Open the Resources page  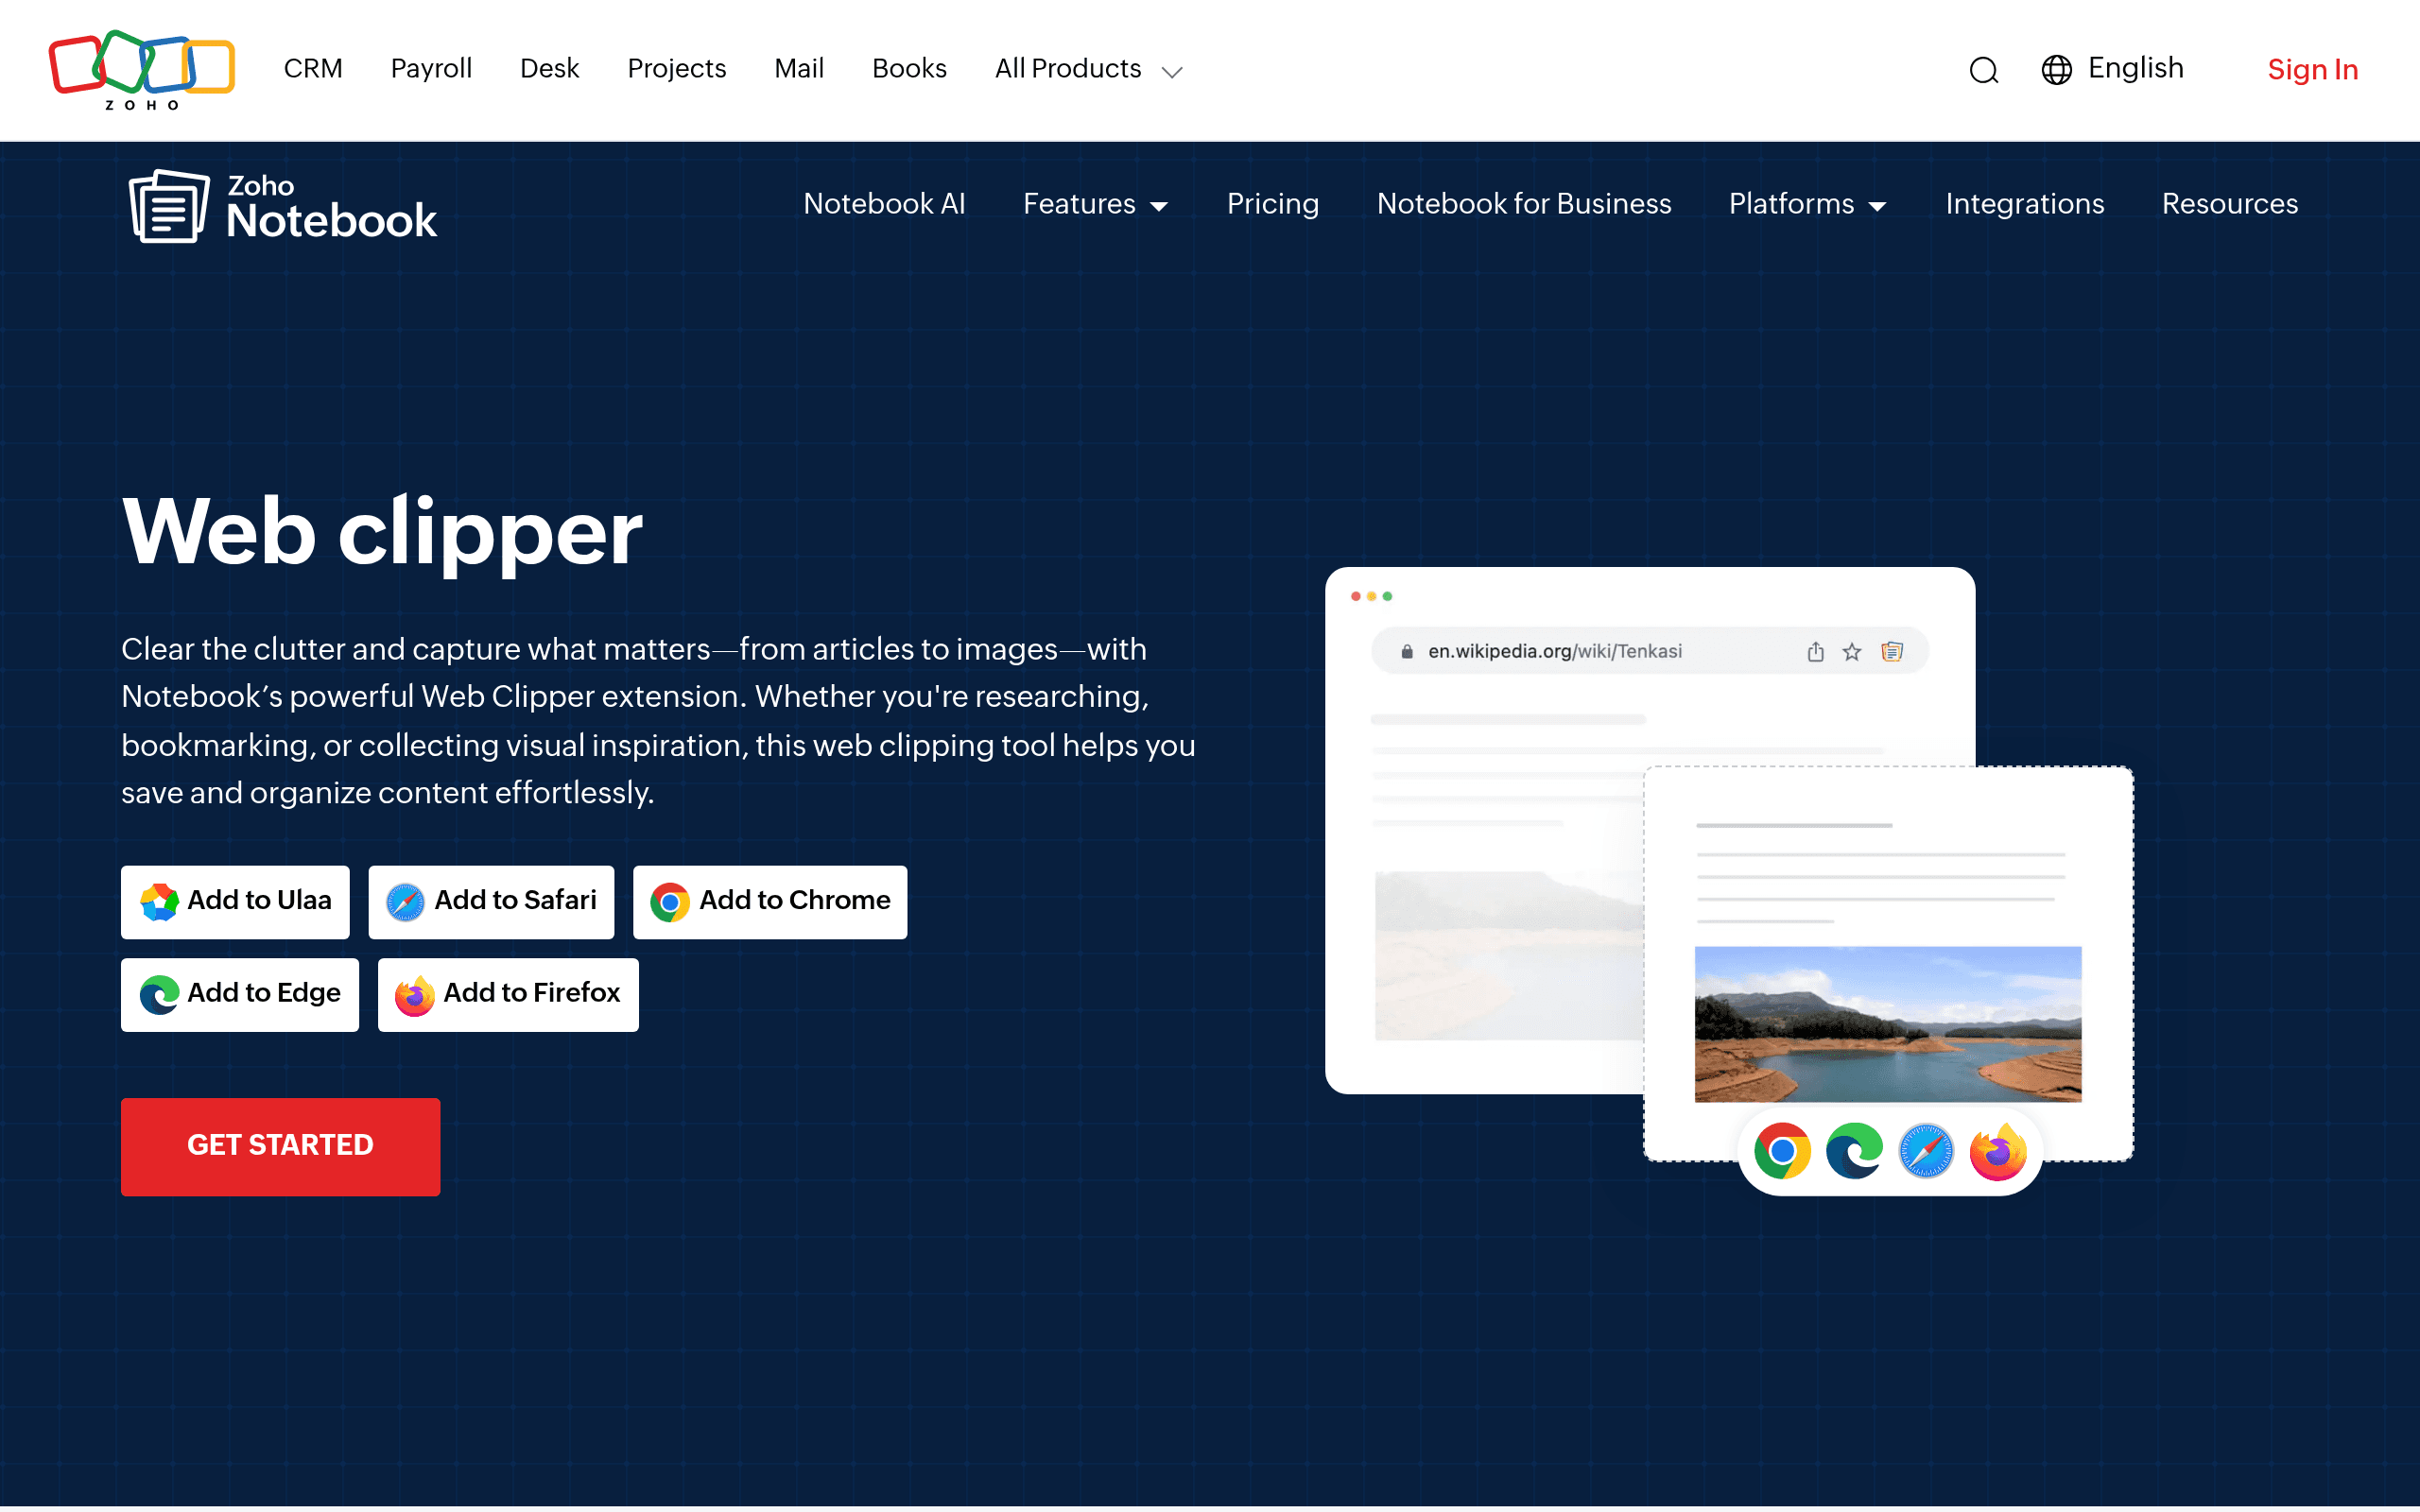click(x=2230, y=204)
